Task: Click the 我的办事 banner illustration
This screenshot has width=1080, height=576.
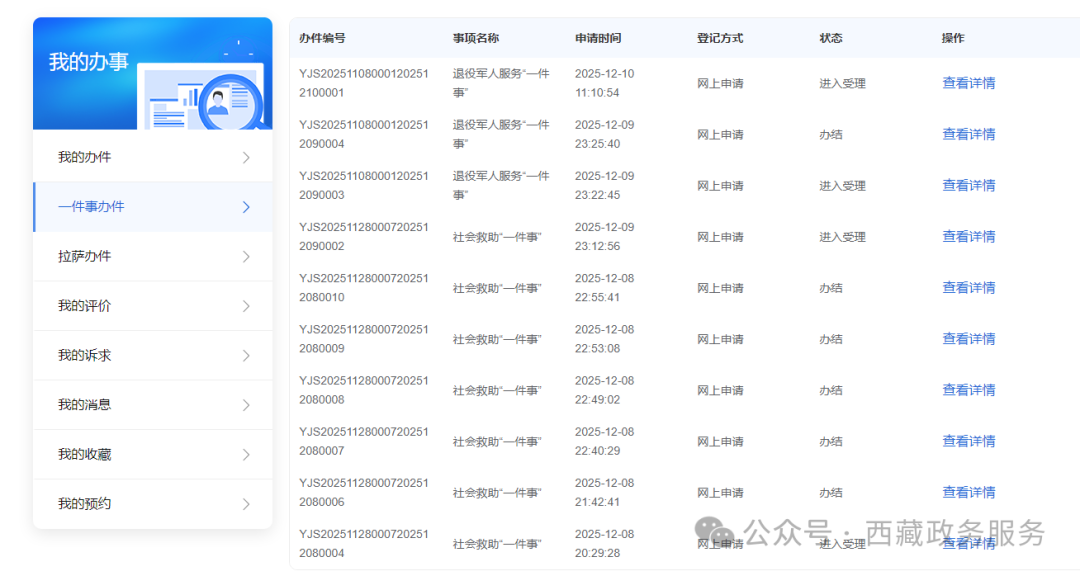Action: coord(205,97)
